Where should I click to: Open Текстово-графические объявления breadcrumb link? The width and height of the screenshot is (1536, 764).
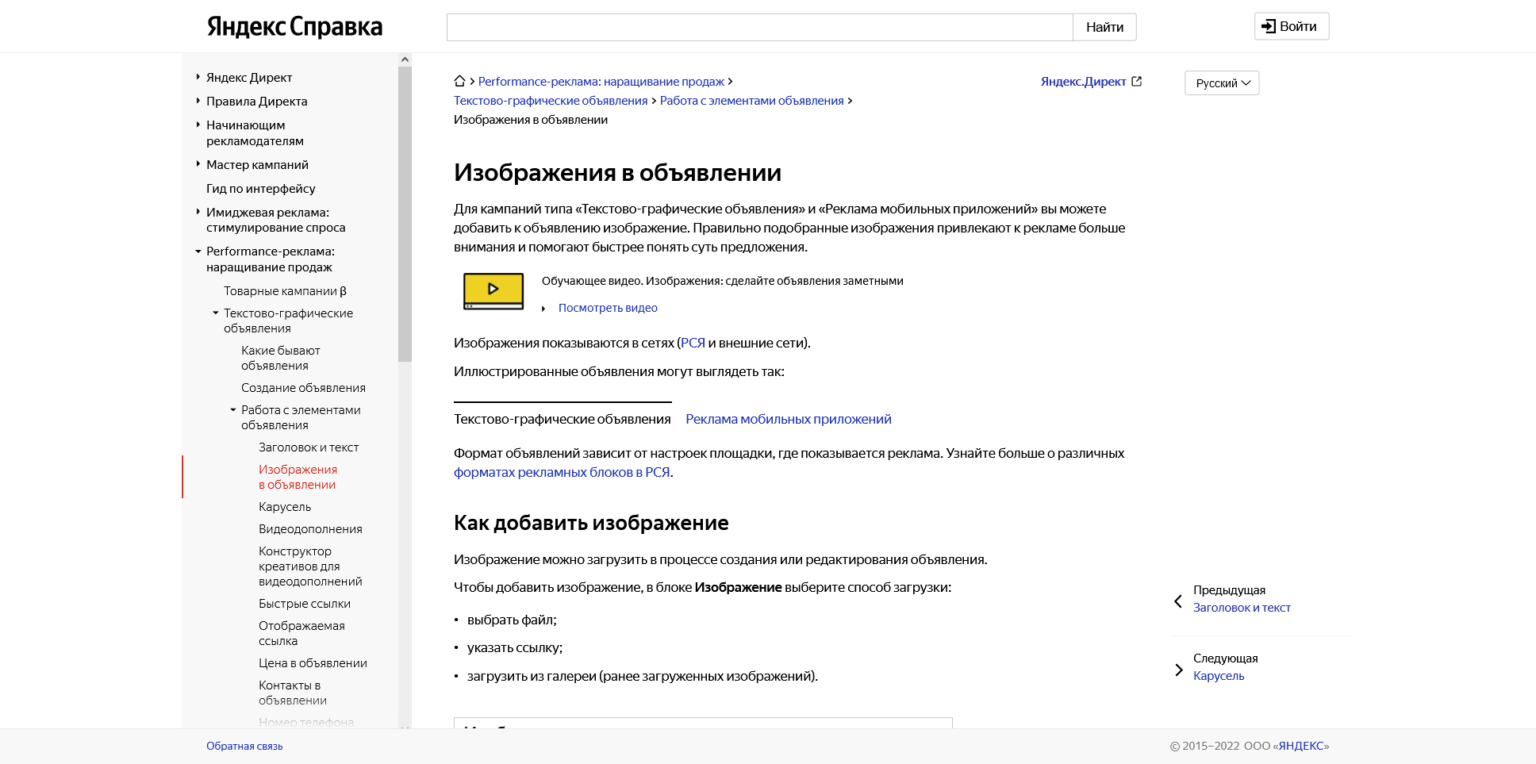(x=551, y=101)
